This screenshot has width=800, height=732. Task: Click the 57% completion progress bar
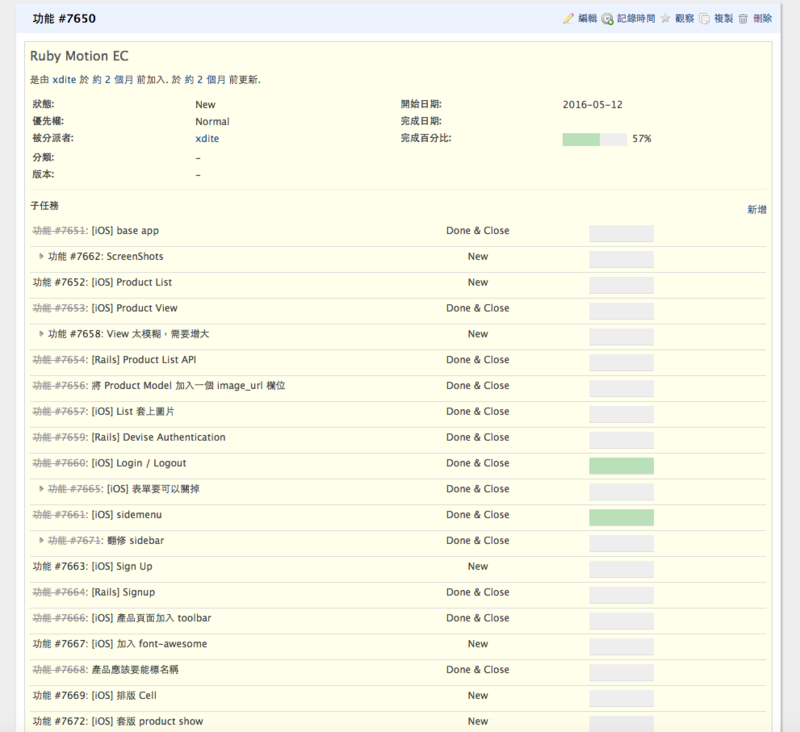point(594,139)
